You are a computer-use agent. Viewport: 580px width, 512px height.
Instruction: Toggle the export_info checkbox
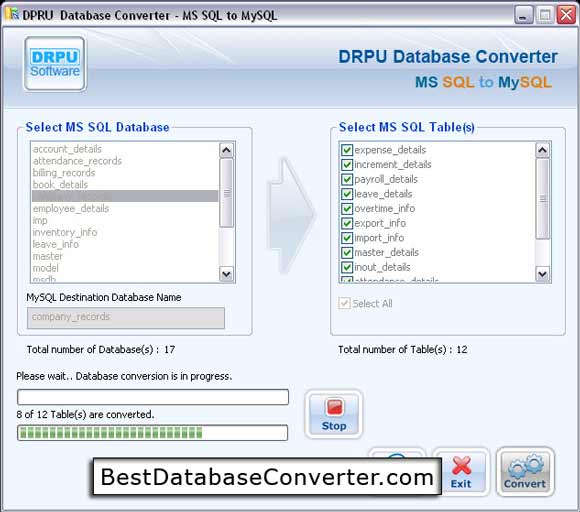pos(347,223)
